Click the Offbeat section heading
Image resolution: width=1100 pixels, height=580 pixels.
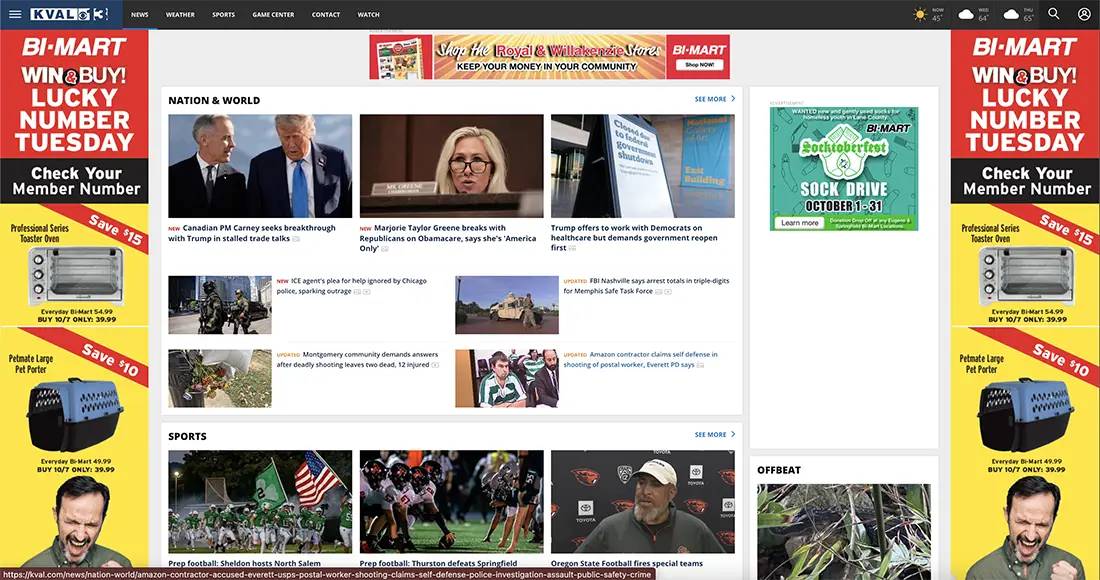[779, 470]
